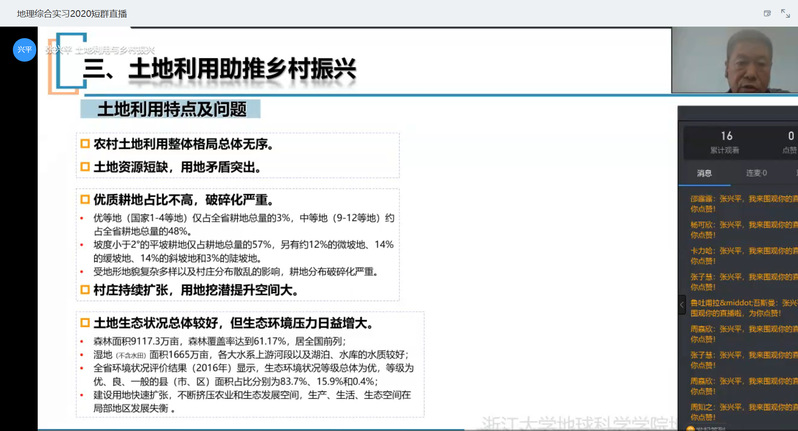Click the chat message from 杨可欣
The height and width of the screenshot is (431, 798).
click(740, 231)
